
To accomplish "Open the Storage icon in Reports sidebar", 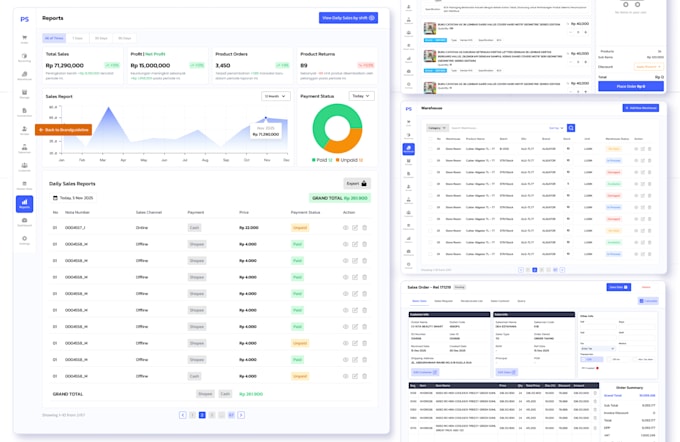I will point(24,92).
